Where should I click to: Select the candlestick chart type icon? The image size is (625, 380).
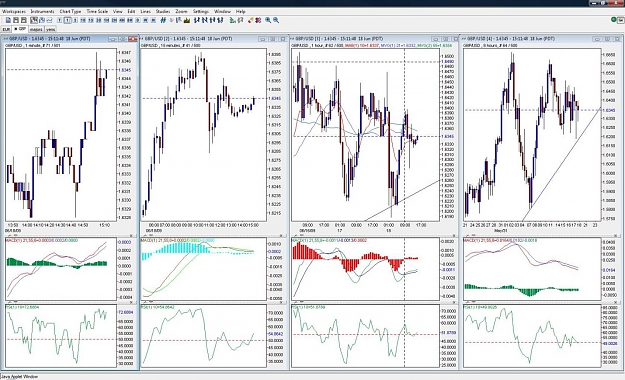click(34, 20)
